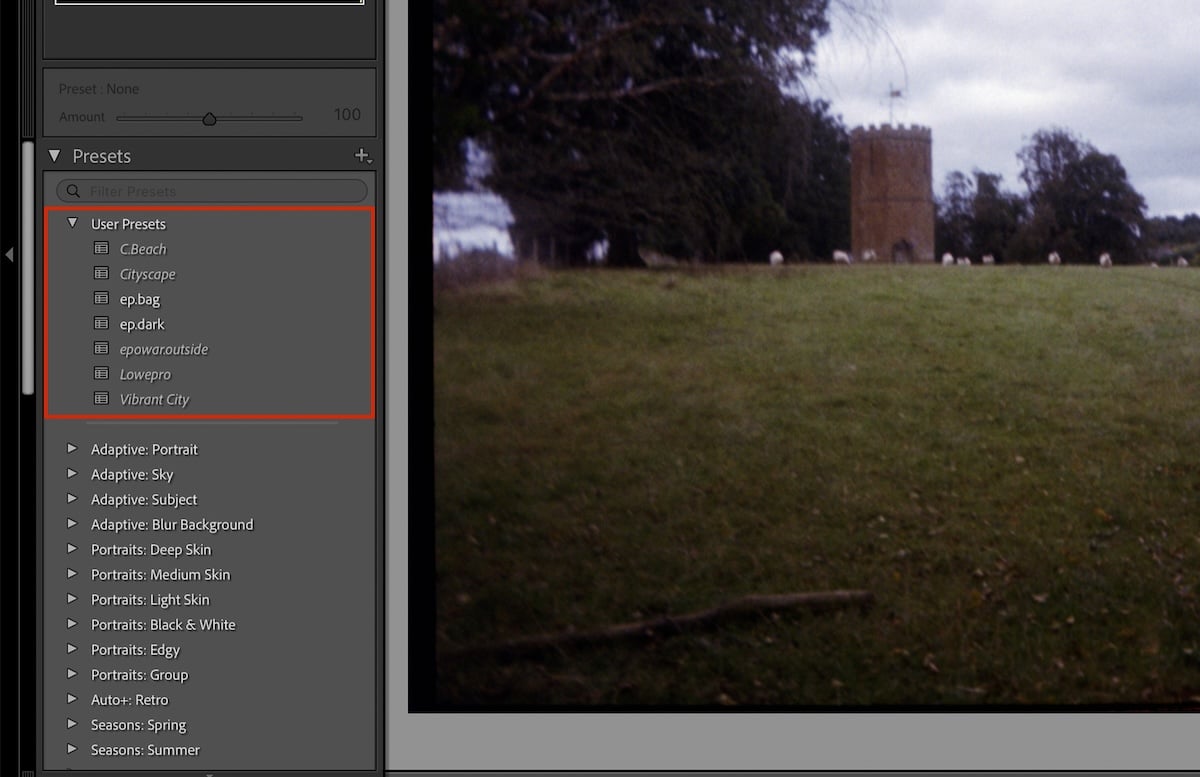The height and width of the screenshot is (777, 1200).
Task: Apply the ep.bag preset
Action: [x=139, y=298]
